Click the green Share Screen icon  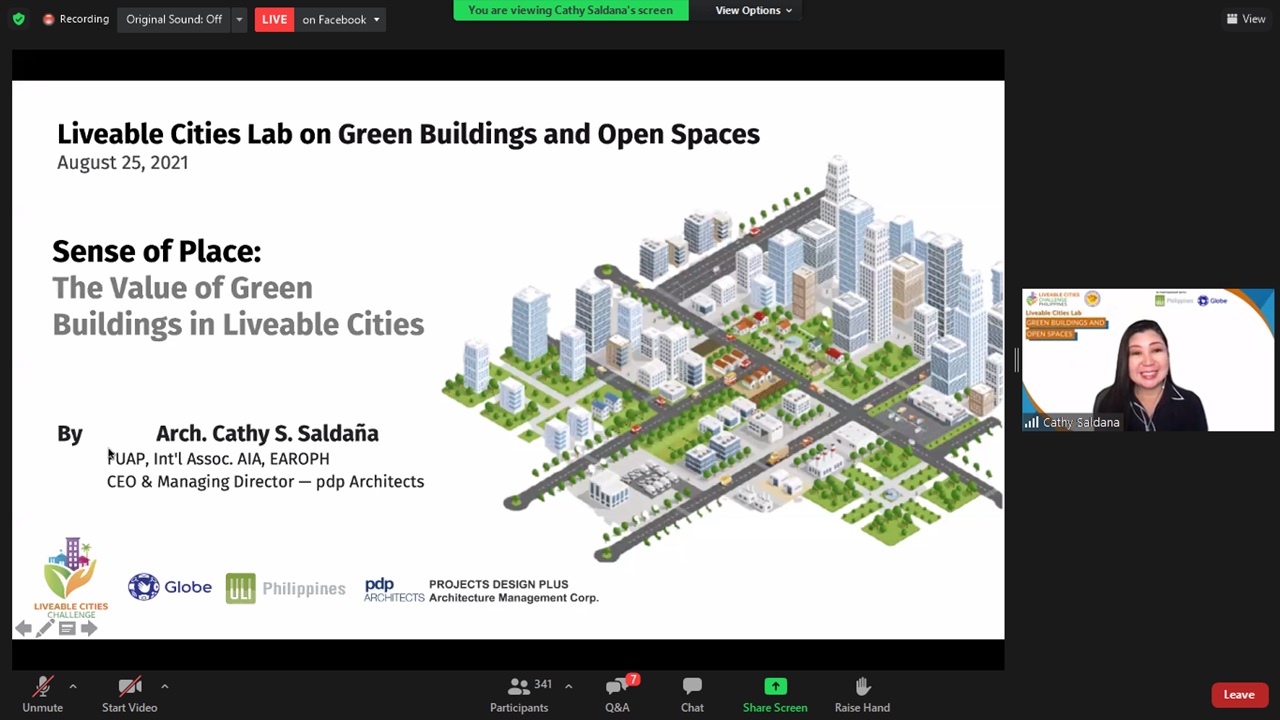click(x=775, y=686)
